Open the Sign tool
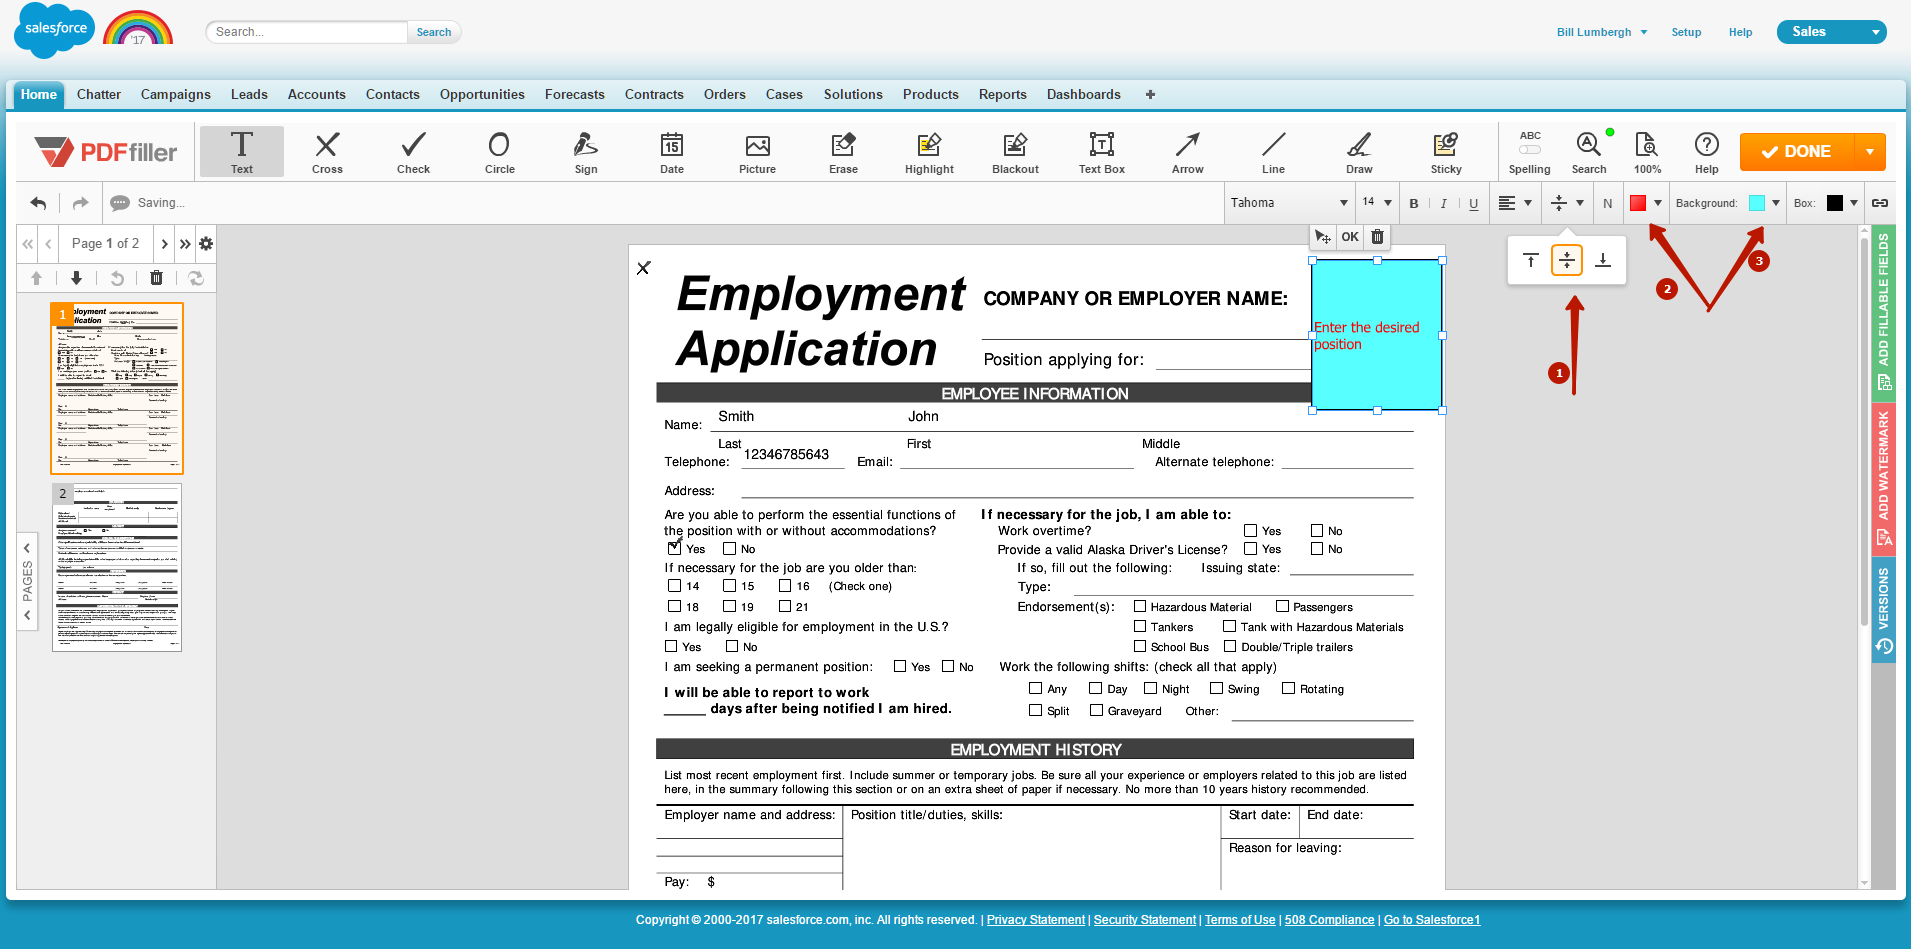The width and height of the screenshot is (1911, 949). (586, 152)
